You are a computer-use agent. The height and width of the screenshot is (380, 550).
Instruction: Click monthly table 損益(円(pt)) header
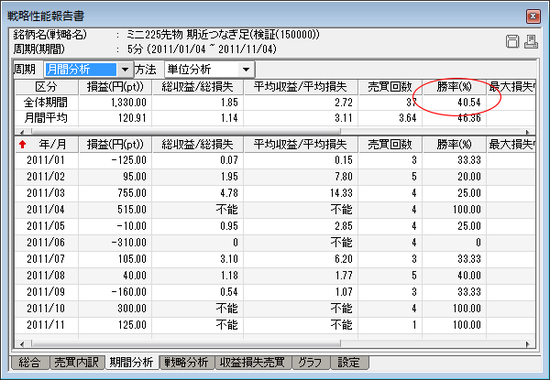tap(115, 144)
